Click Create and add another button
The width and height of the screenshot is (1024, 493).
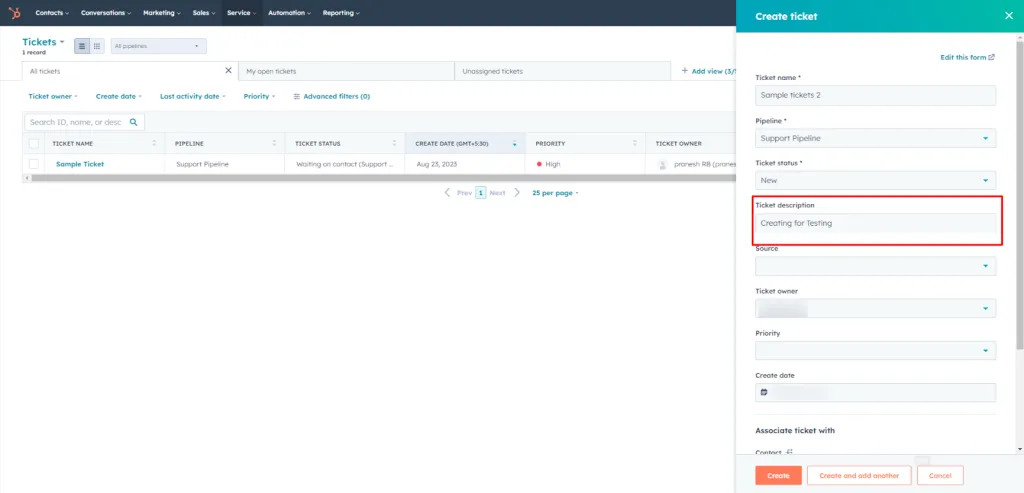859,475
